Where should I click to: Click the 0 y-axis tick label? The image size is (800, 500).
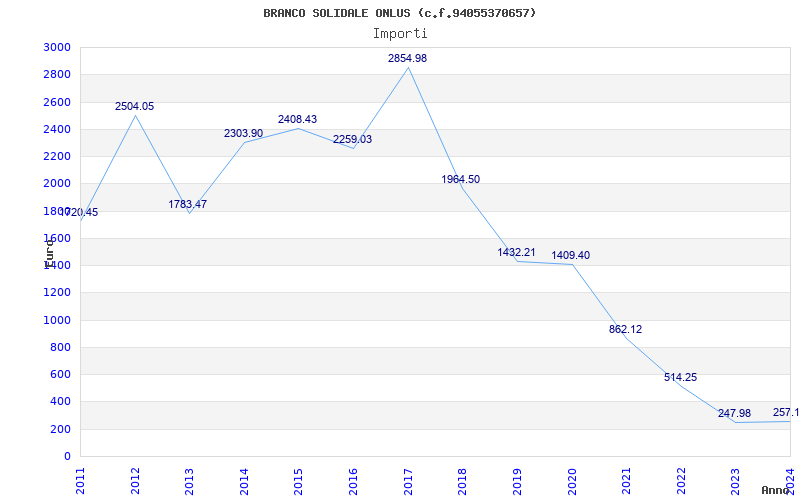click(x=67, y=456)
